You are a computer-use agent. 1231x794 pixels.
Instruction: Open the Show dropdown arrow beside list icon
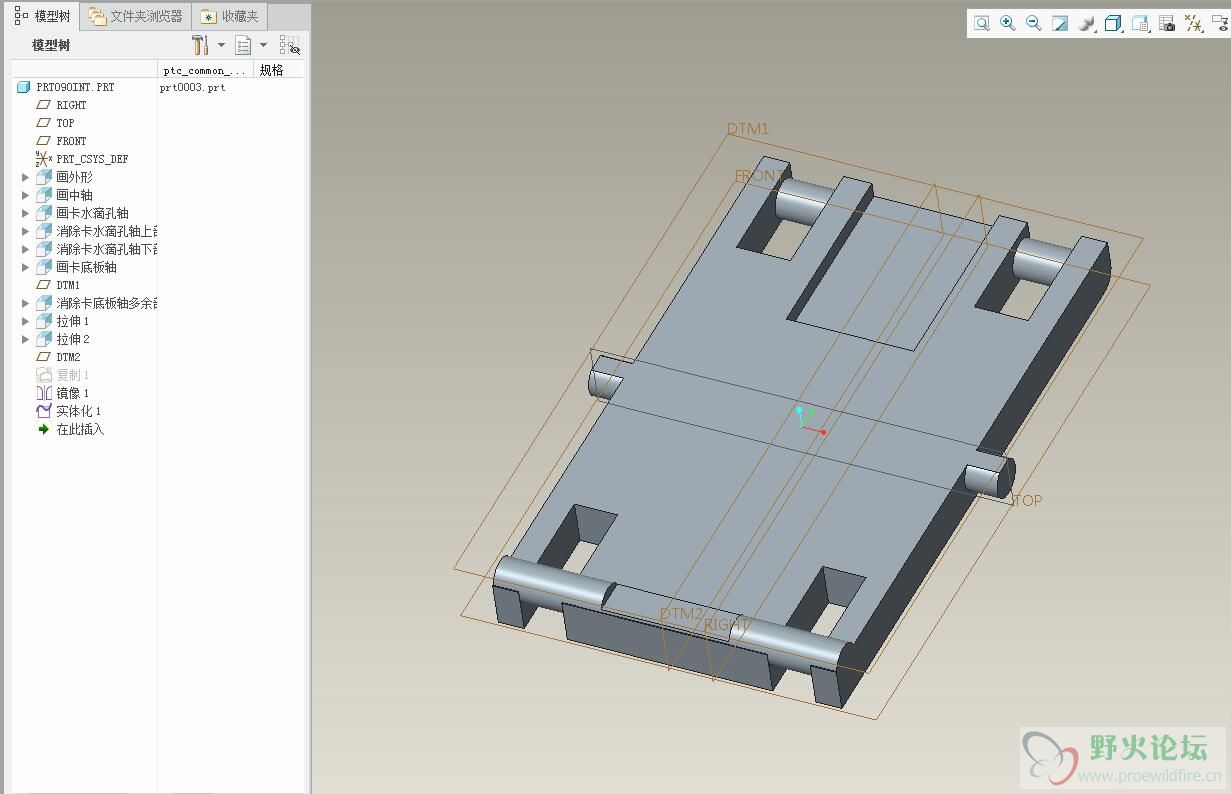(263, 45)
